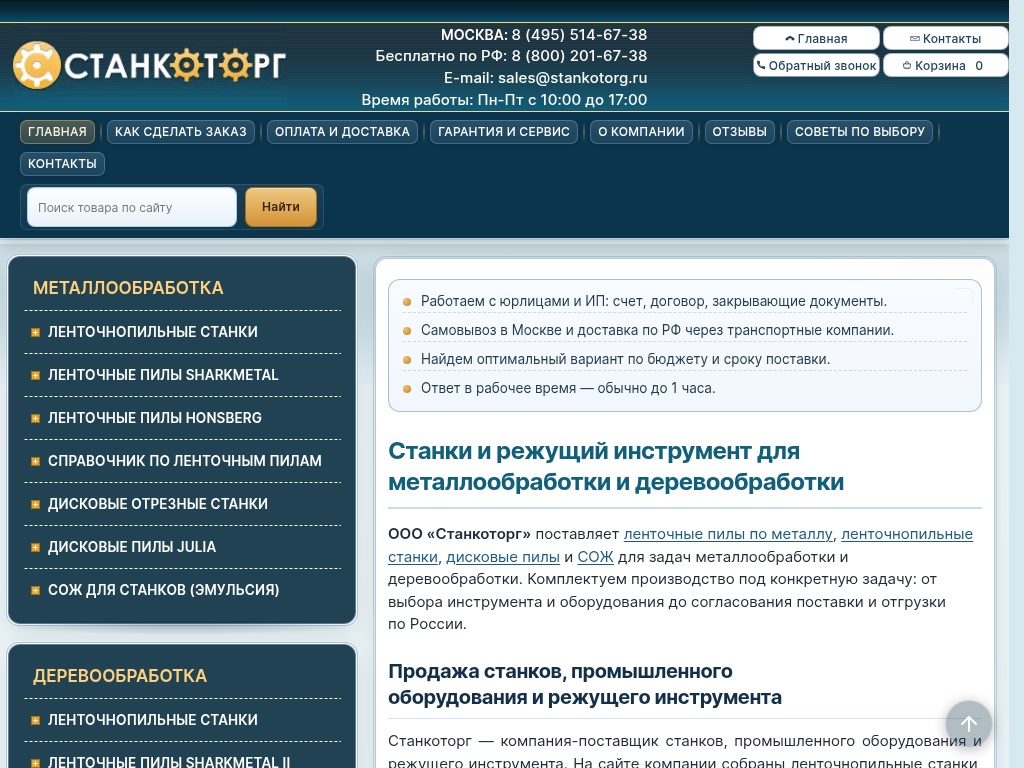The width and height of the screenshot is (1024, 768).
Task: Select ГЛАВНАЯ in navigation menu
Action: tap(57, 132)
